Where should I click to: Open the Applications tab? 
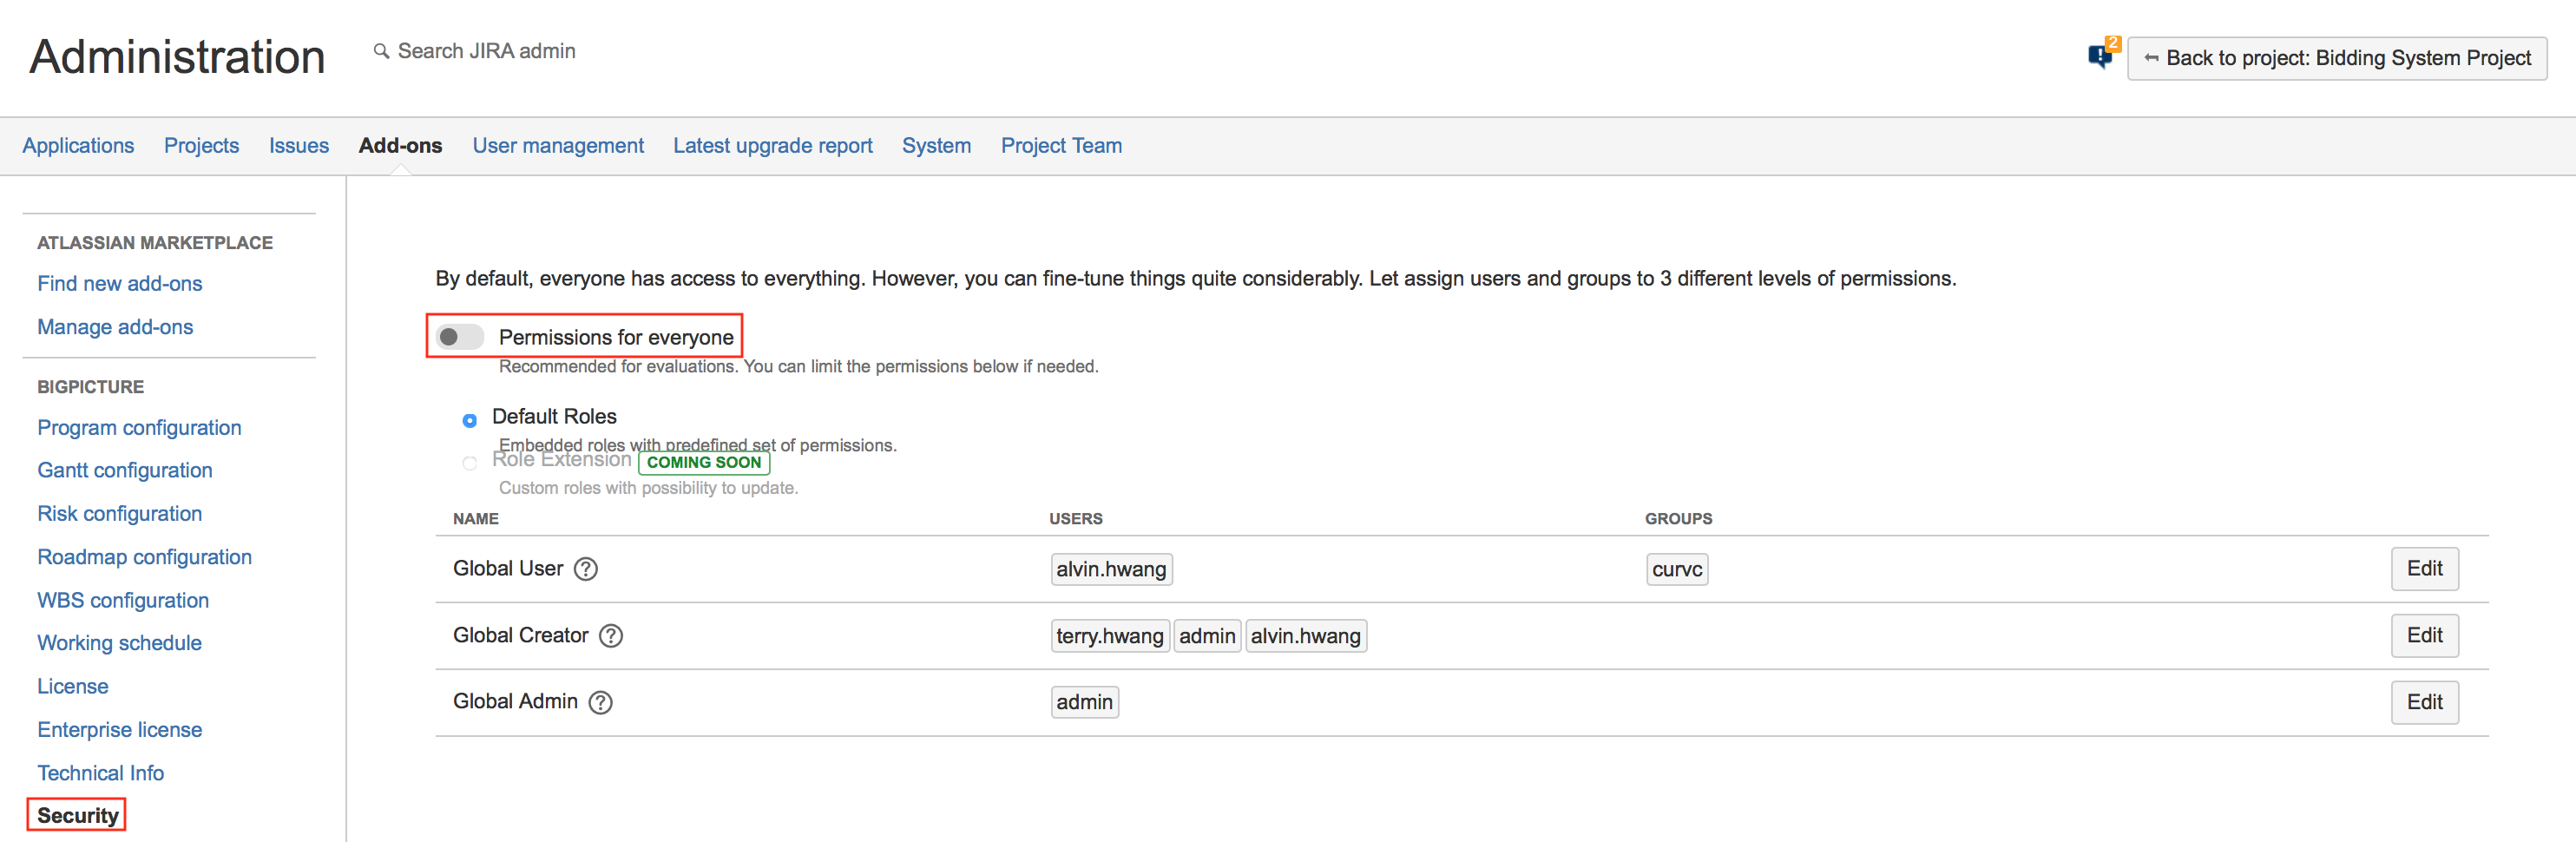[78, 146]
